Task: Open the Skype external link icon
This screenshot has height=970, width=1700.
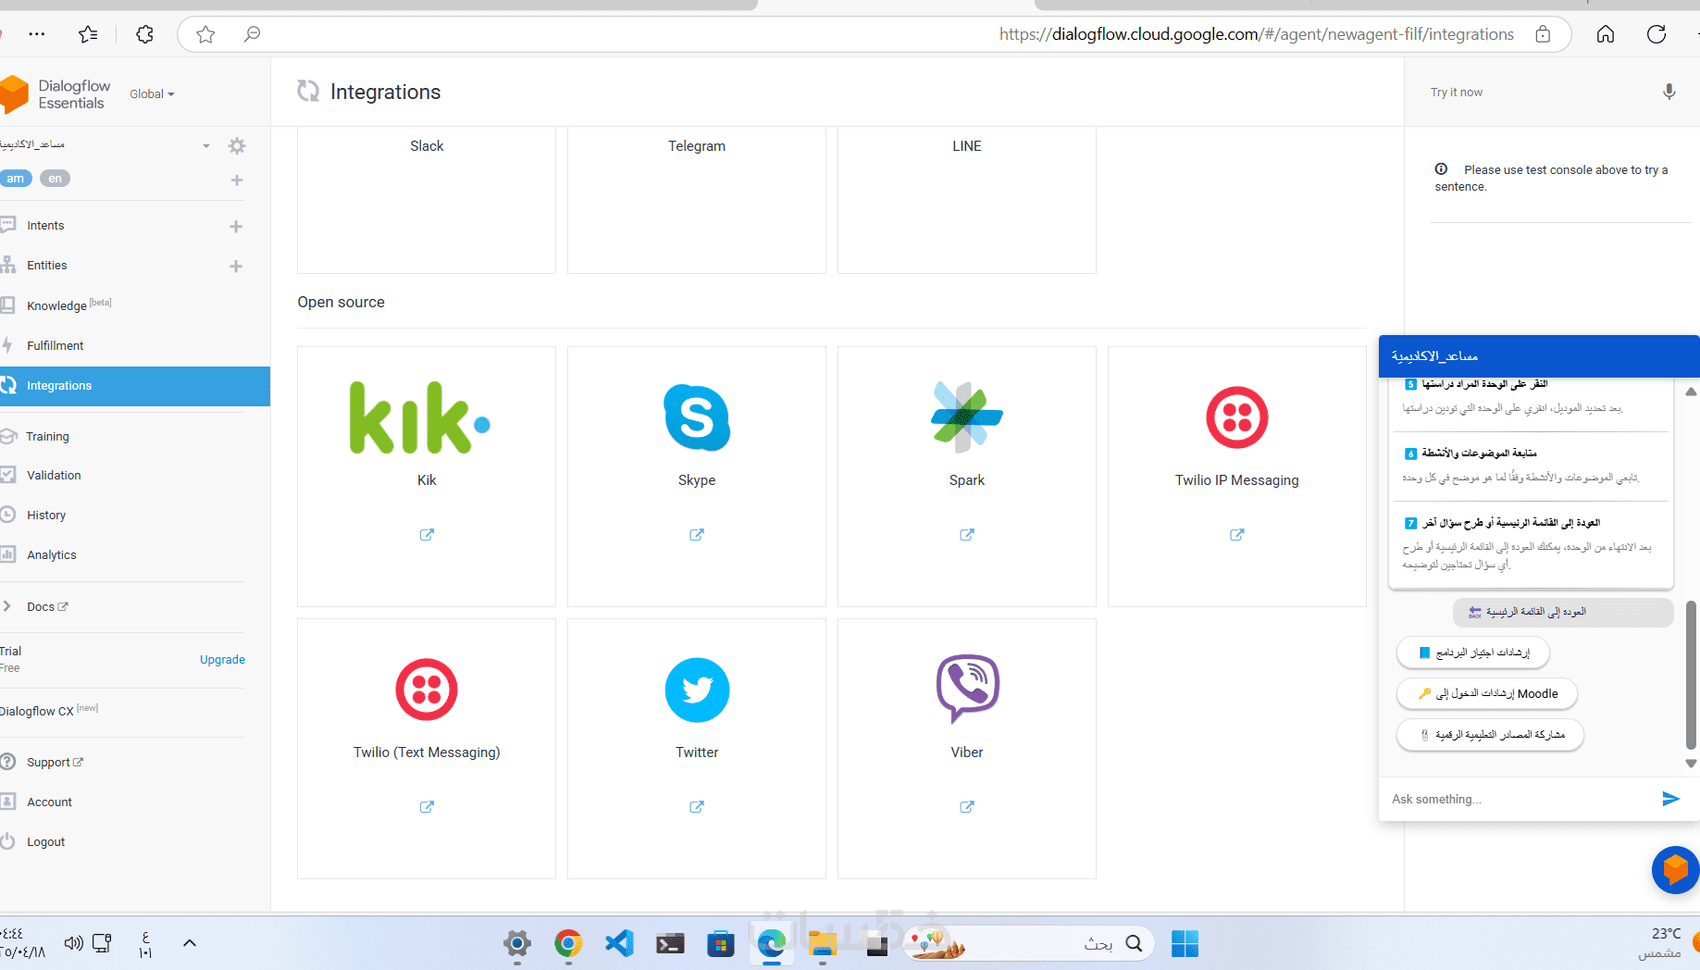Action: tap(697, 535)
